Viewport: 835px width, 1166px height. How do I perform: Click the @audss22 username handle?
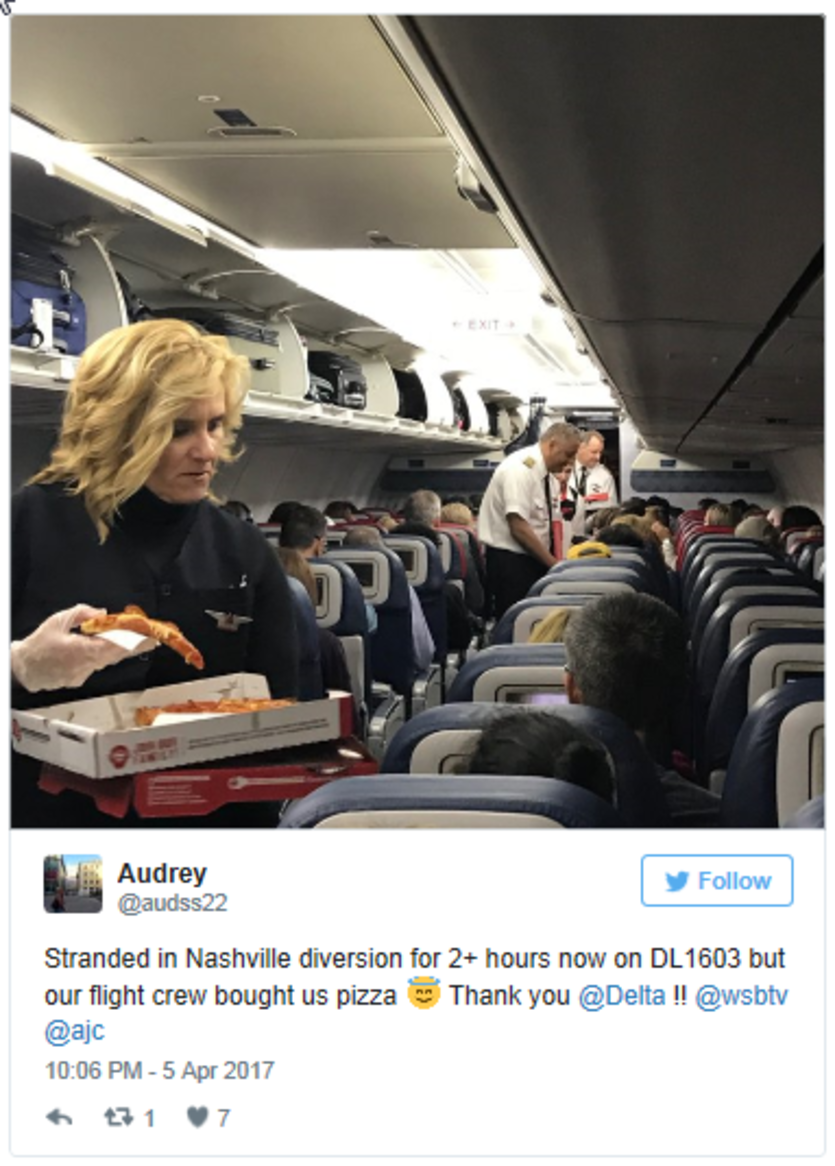[x=173, y=903]
